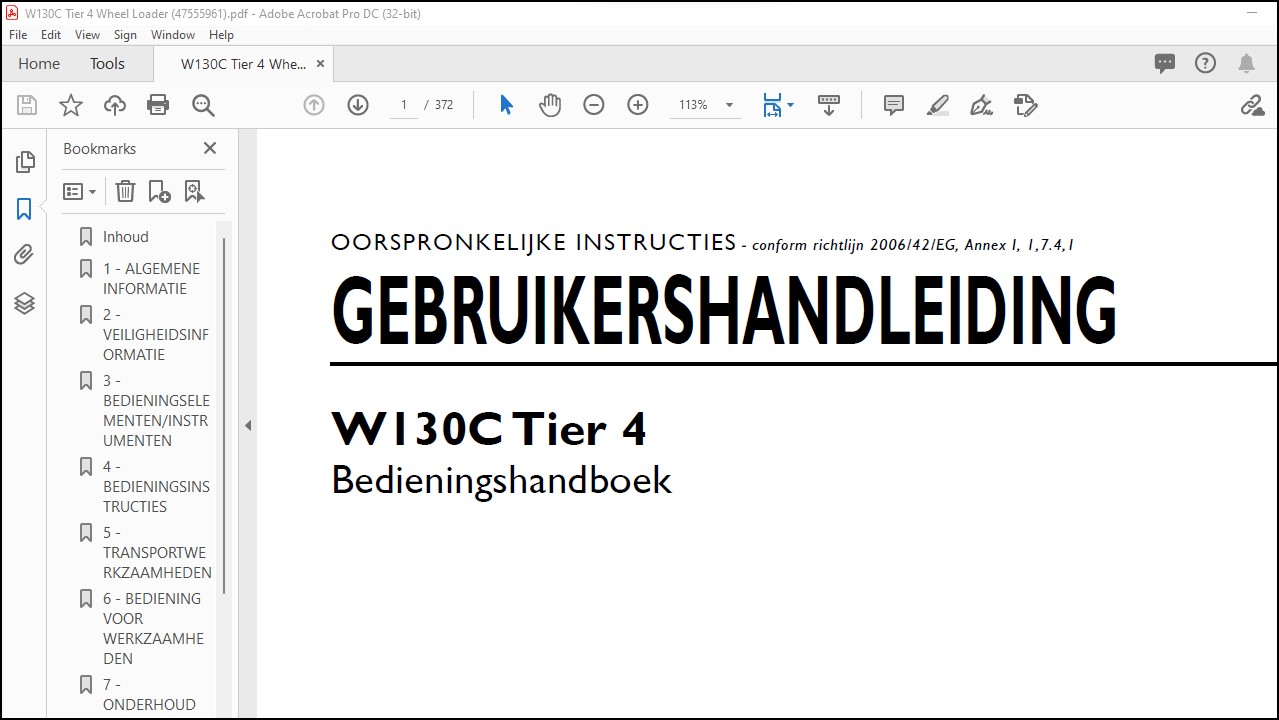
Task: Open the sign document pen tool
Action: point(981,105)
